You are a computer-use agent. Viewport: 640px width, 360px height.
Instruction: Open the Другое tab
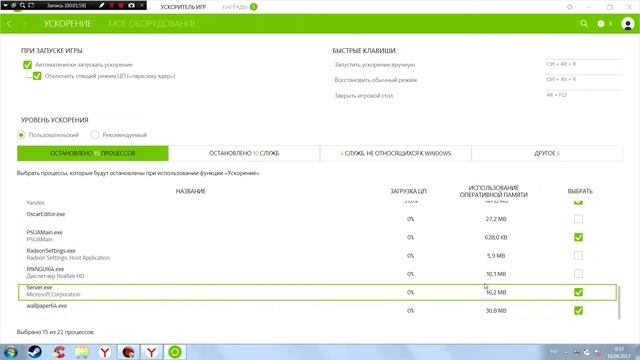547,153
